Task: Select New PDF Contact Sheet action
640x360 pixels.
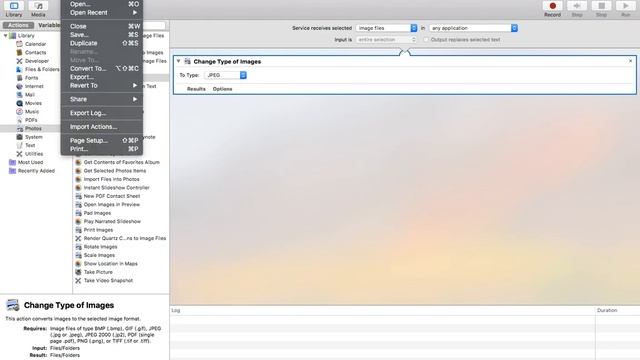Action: pos(112,196)
